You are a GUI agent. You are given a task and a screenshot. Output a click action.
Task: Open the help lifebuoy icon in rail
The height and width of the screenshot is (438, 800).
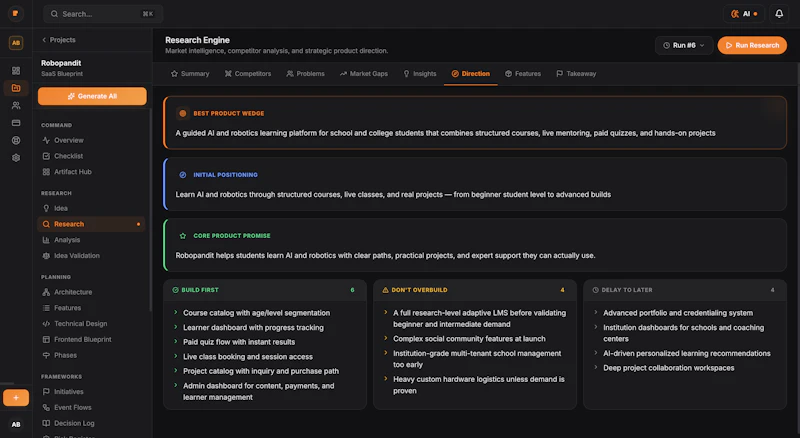[x=16, y=140]
